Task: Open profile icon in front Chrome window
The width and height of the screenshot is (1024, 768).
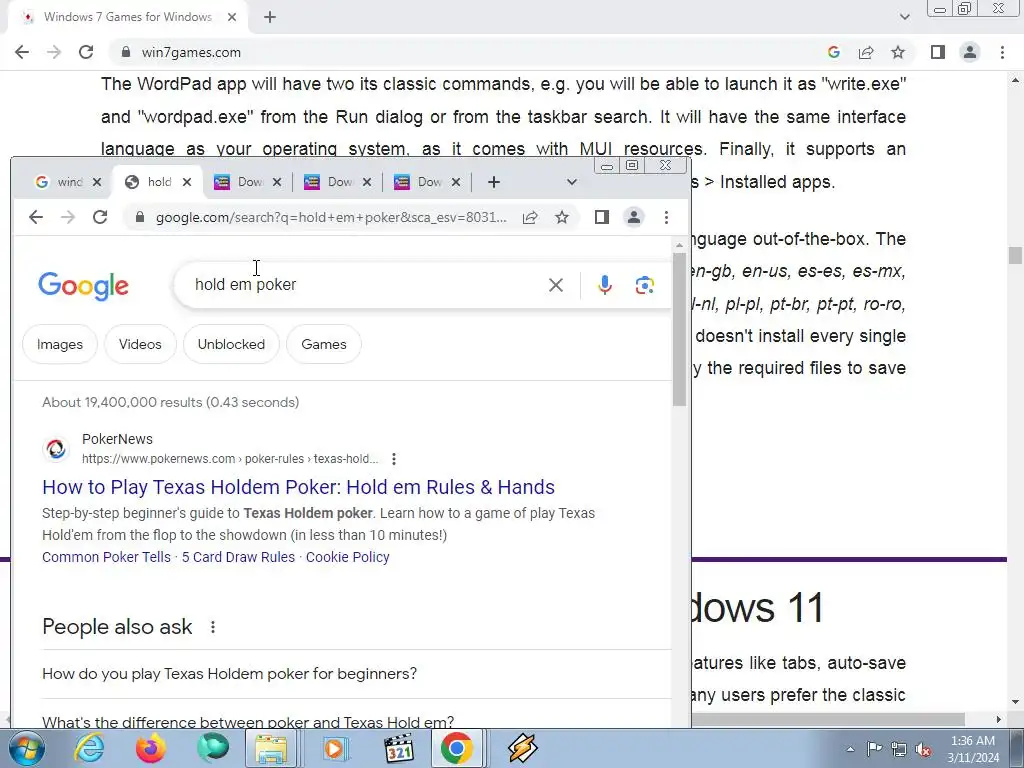Action: [x=633, y=217]
